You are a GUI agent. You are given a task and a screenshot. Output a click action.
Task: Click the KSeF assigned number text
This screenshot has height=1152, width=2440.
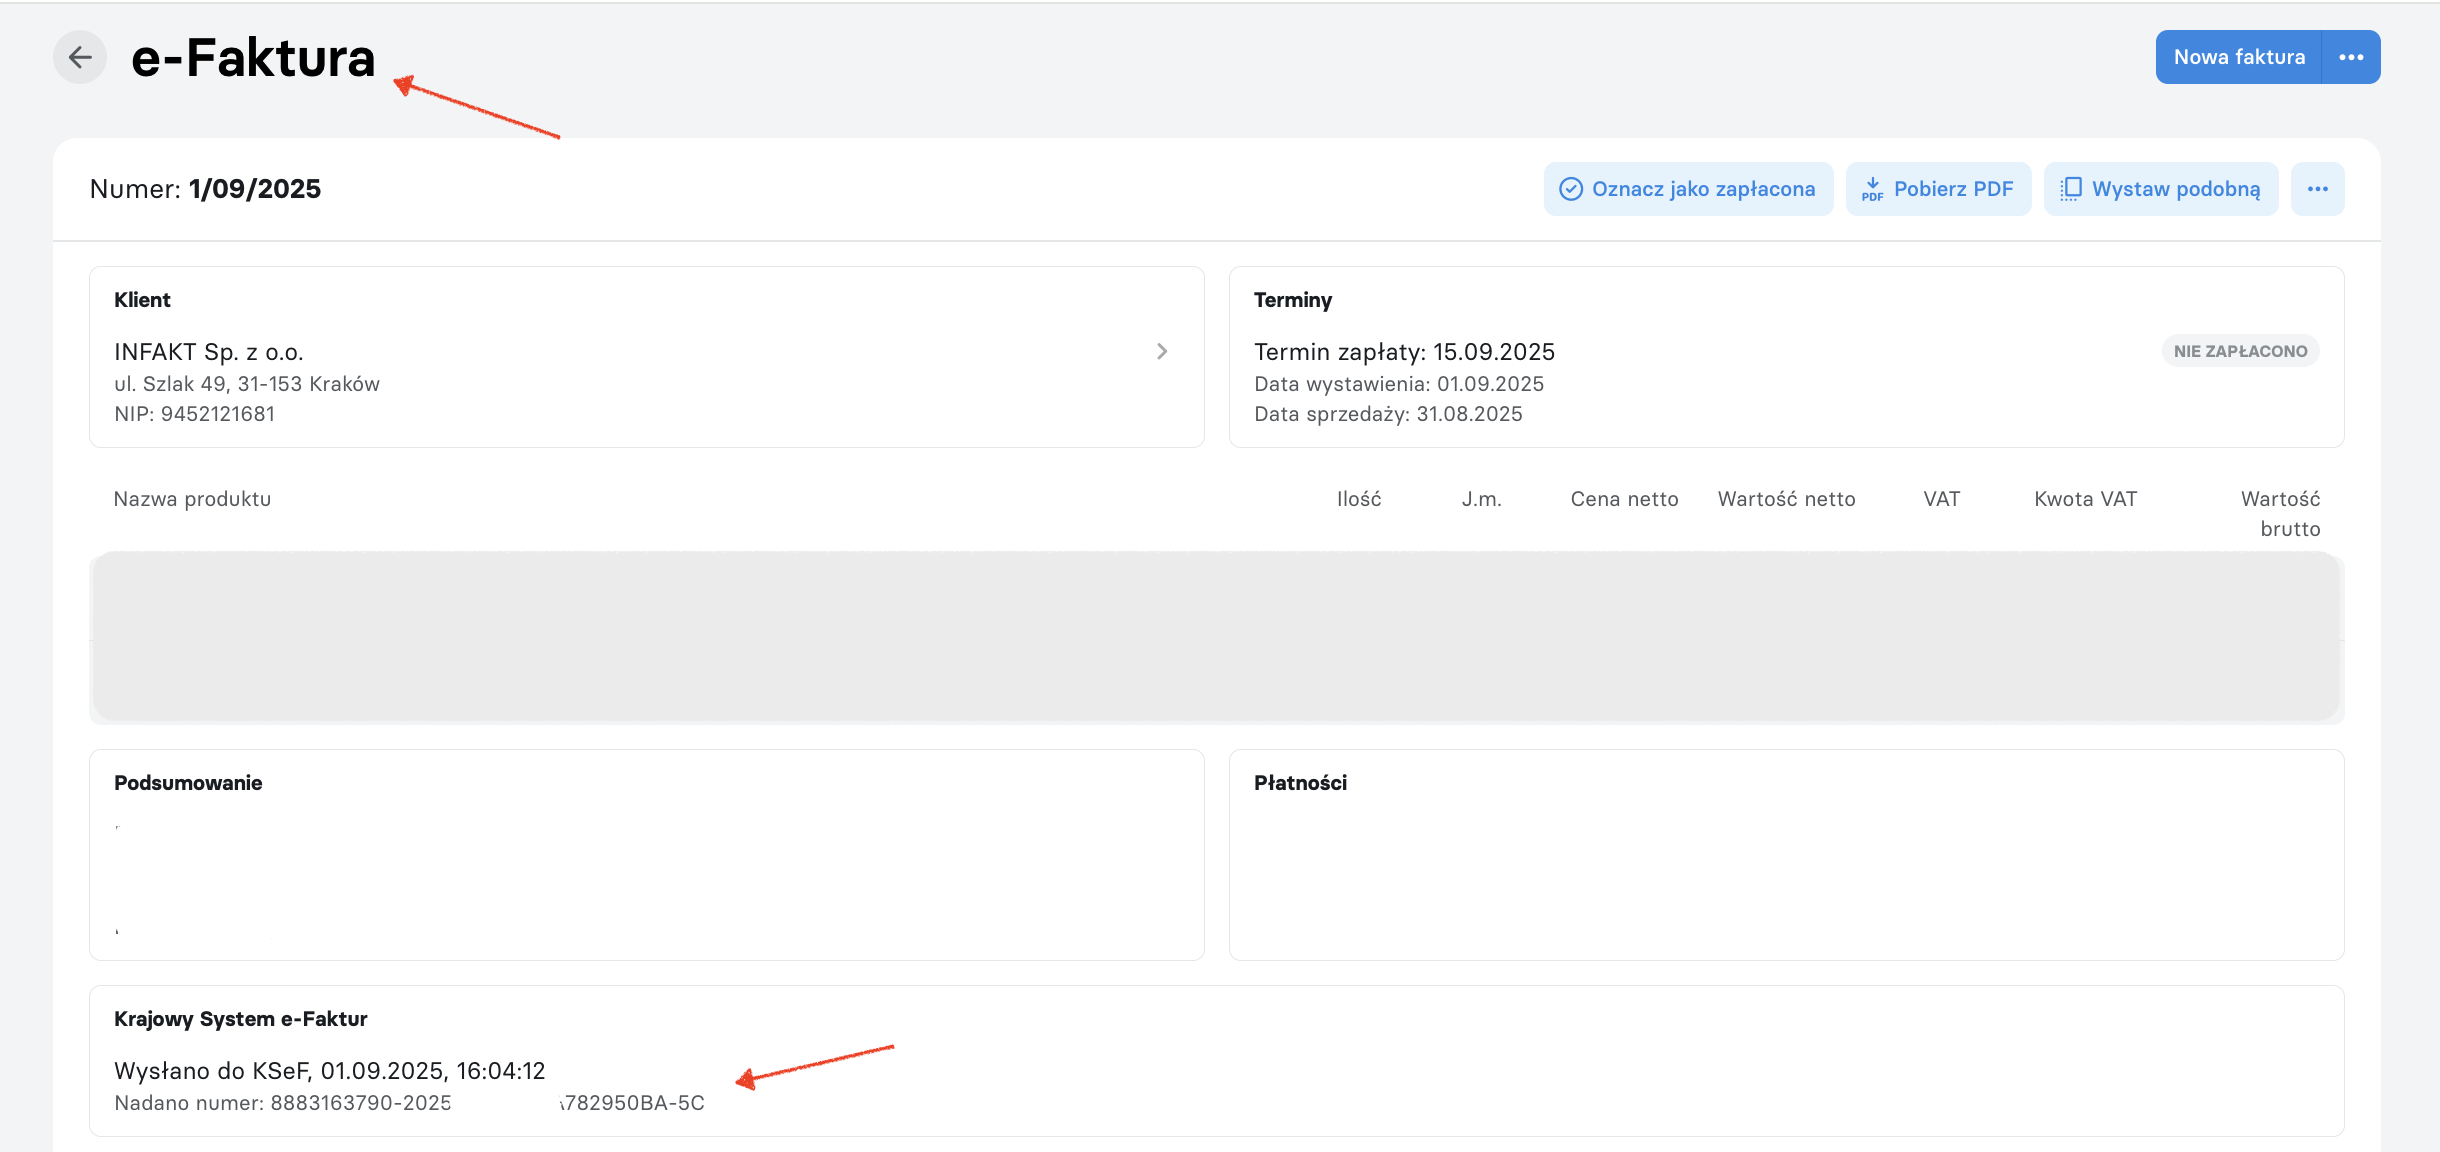point(409,1103)
